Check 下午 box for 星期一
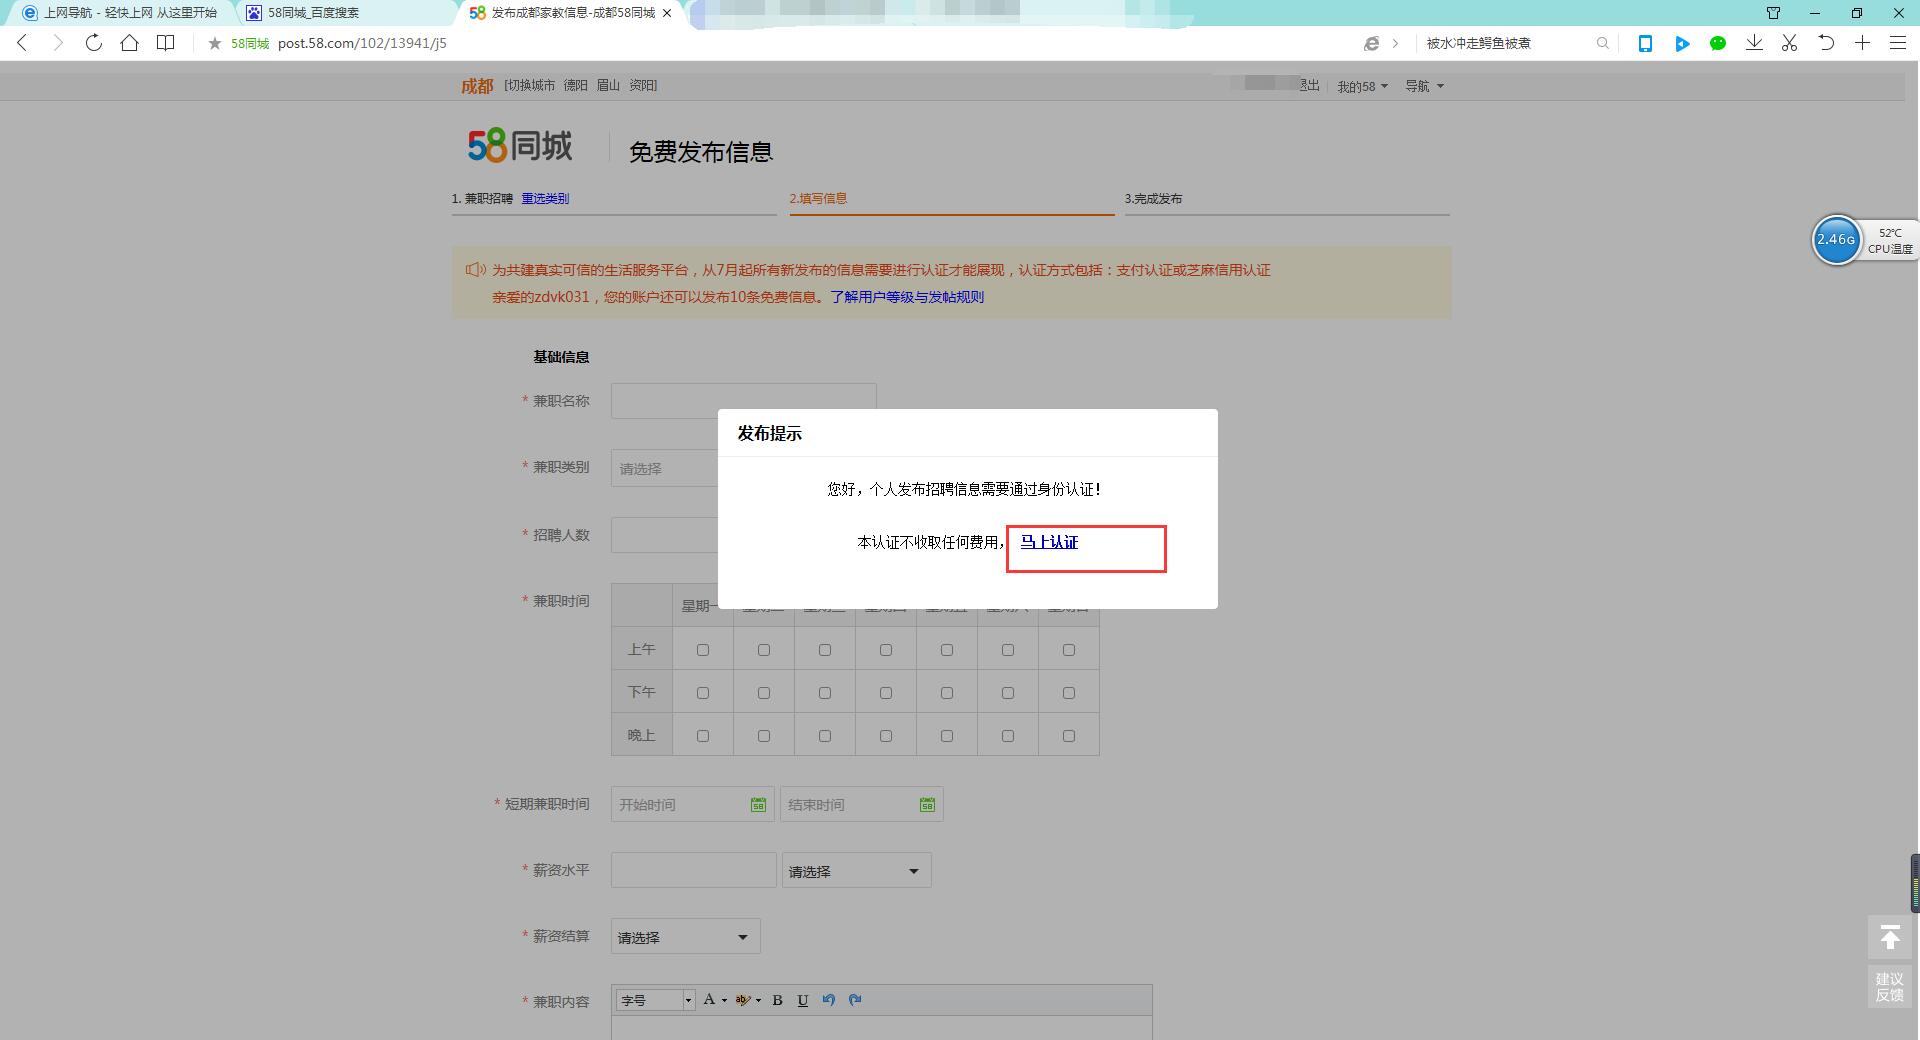The width and height of the screenshot is (1920, 1040). click(703, 693)
